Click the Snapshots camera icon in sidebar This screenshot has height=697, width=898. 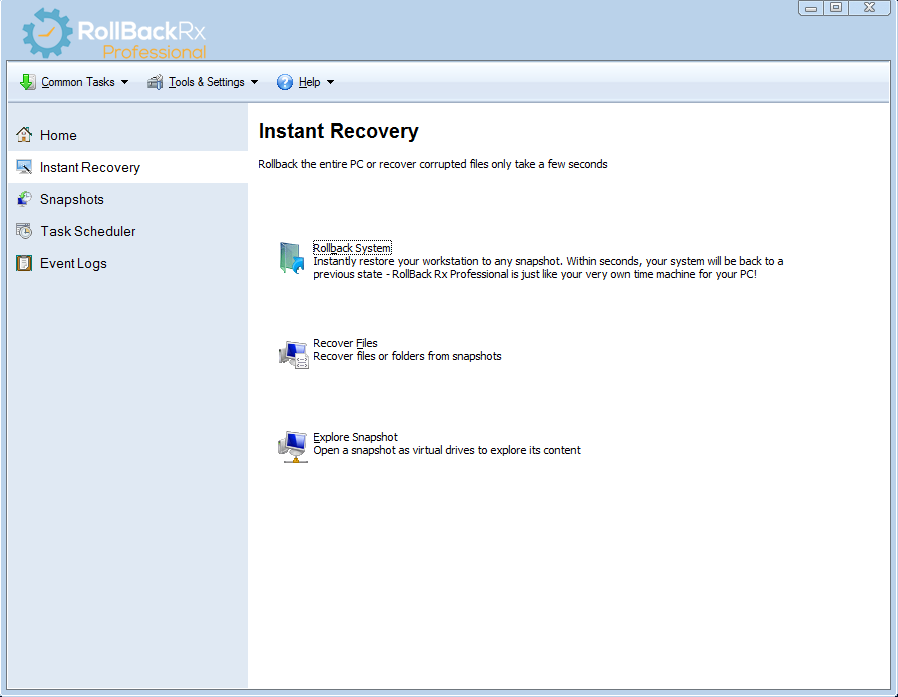point(23,199)
